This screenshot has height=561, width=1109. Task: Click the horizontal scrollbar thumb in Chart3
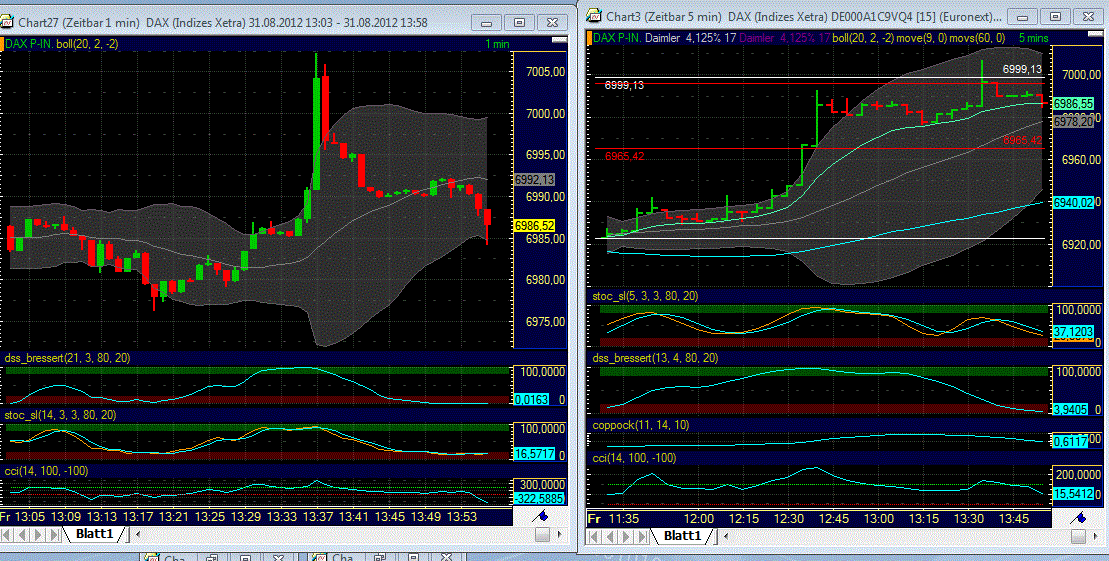[x=1078, y=537]
